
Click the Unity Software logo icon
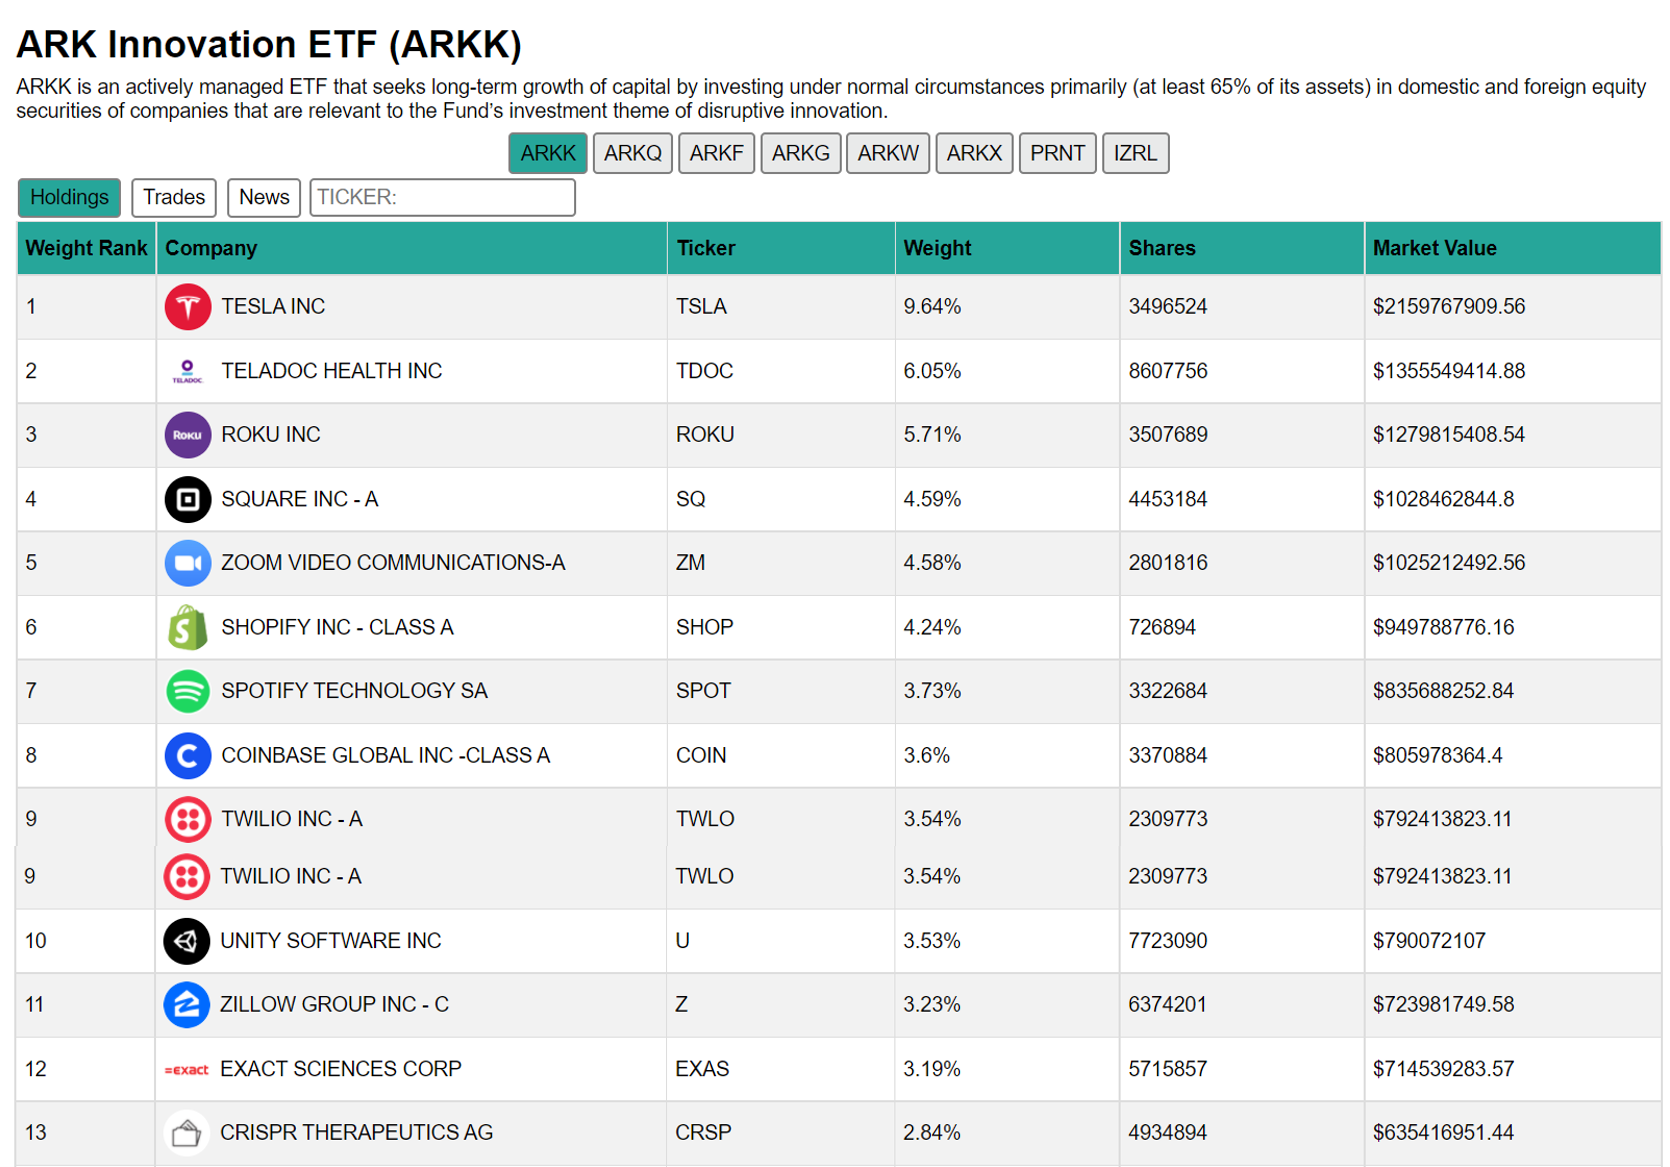click(186, 941)
